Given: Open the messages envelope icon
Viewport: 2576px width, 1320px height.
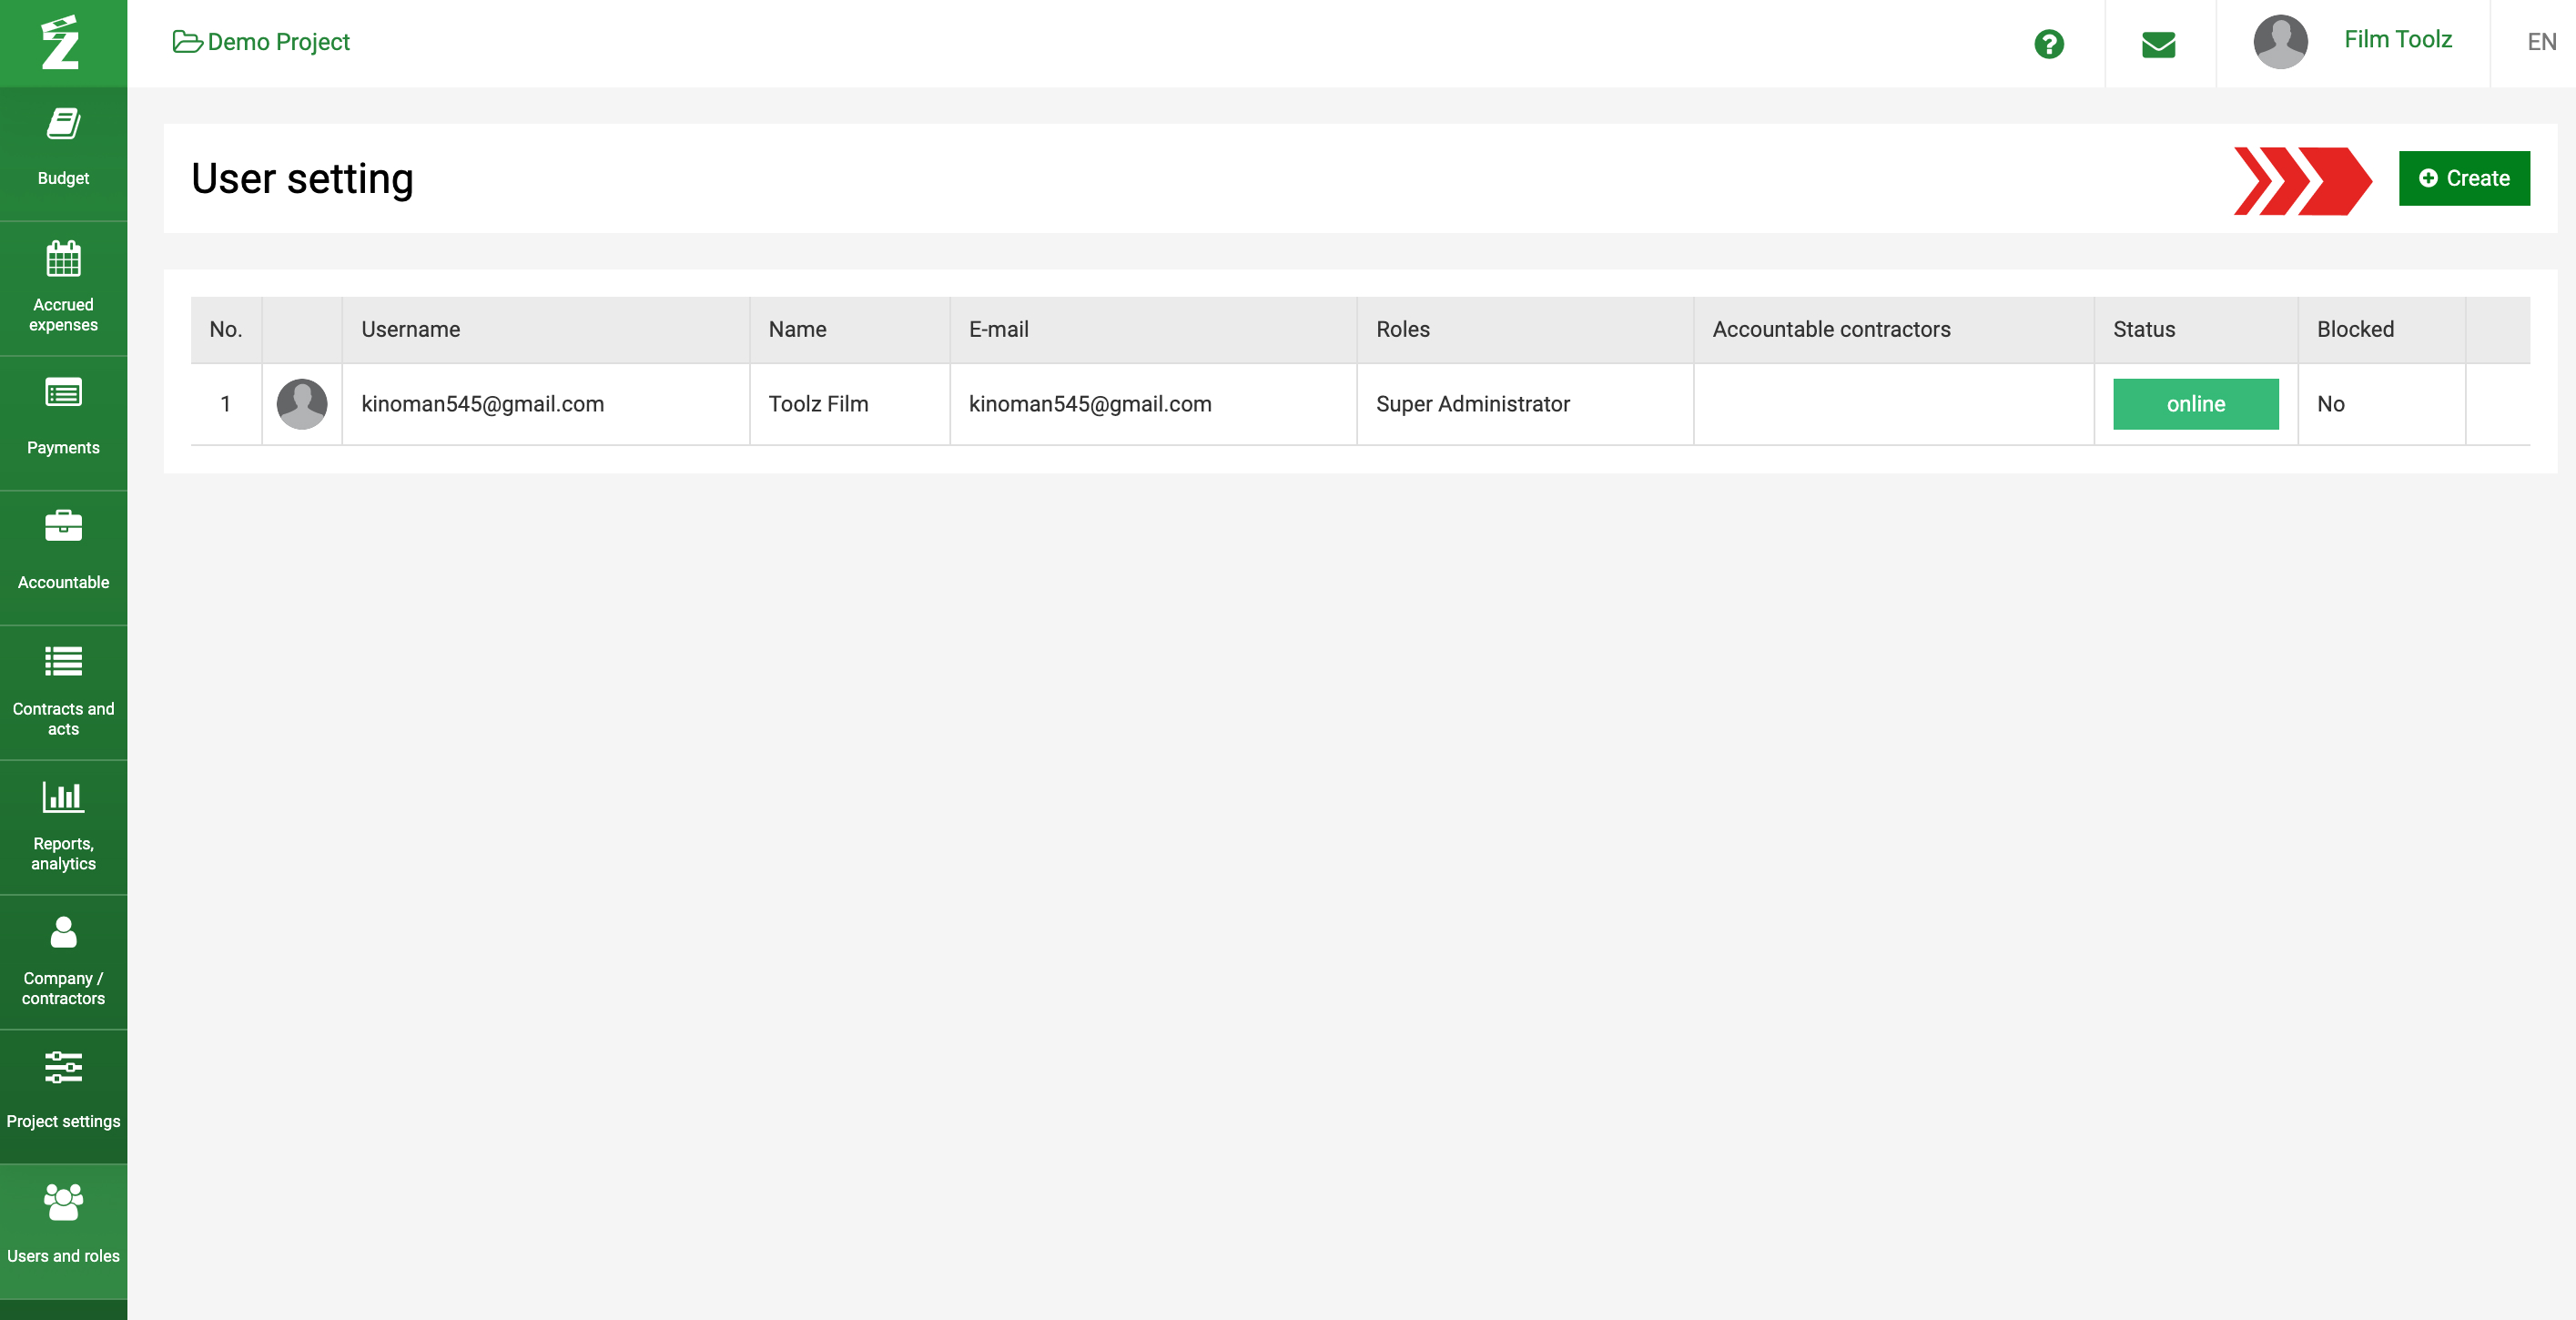Looking at the screenshot, I should pyautogui.click(x=2158, y=44).
